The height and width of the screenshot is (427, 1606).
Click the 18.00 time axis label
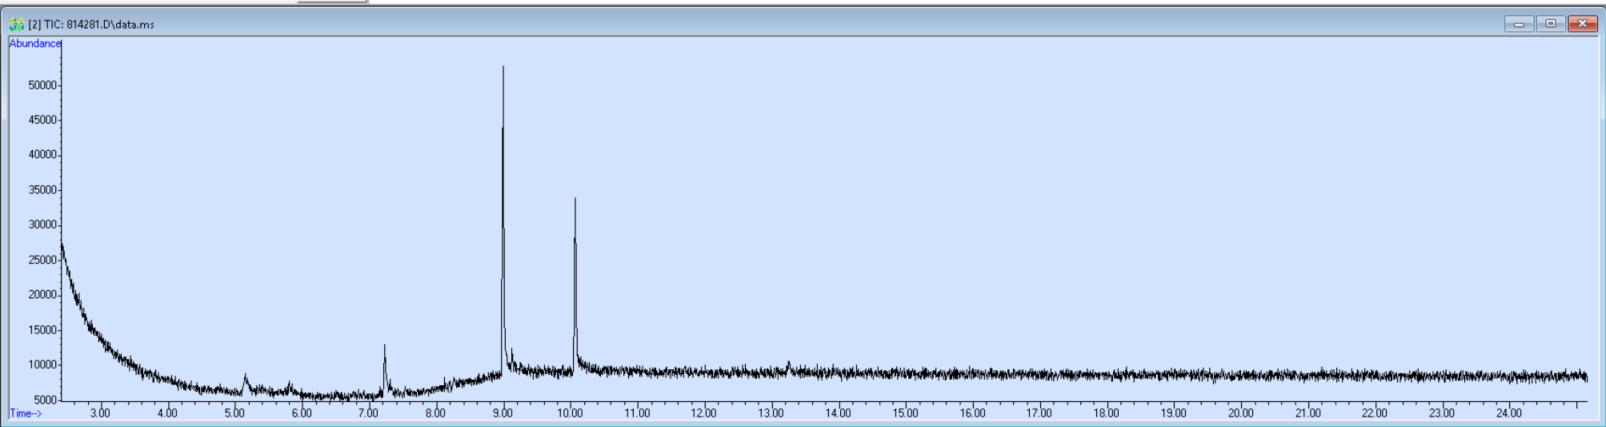point(1106,413)
